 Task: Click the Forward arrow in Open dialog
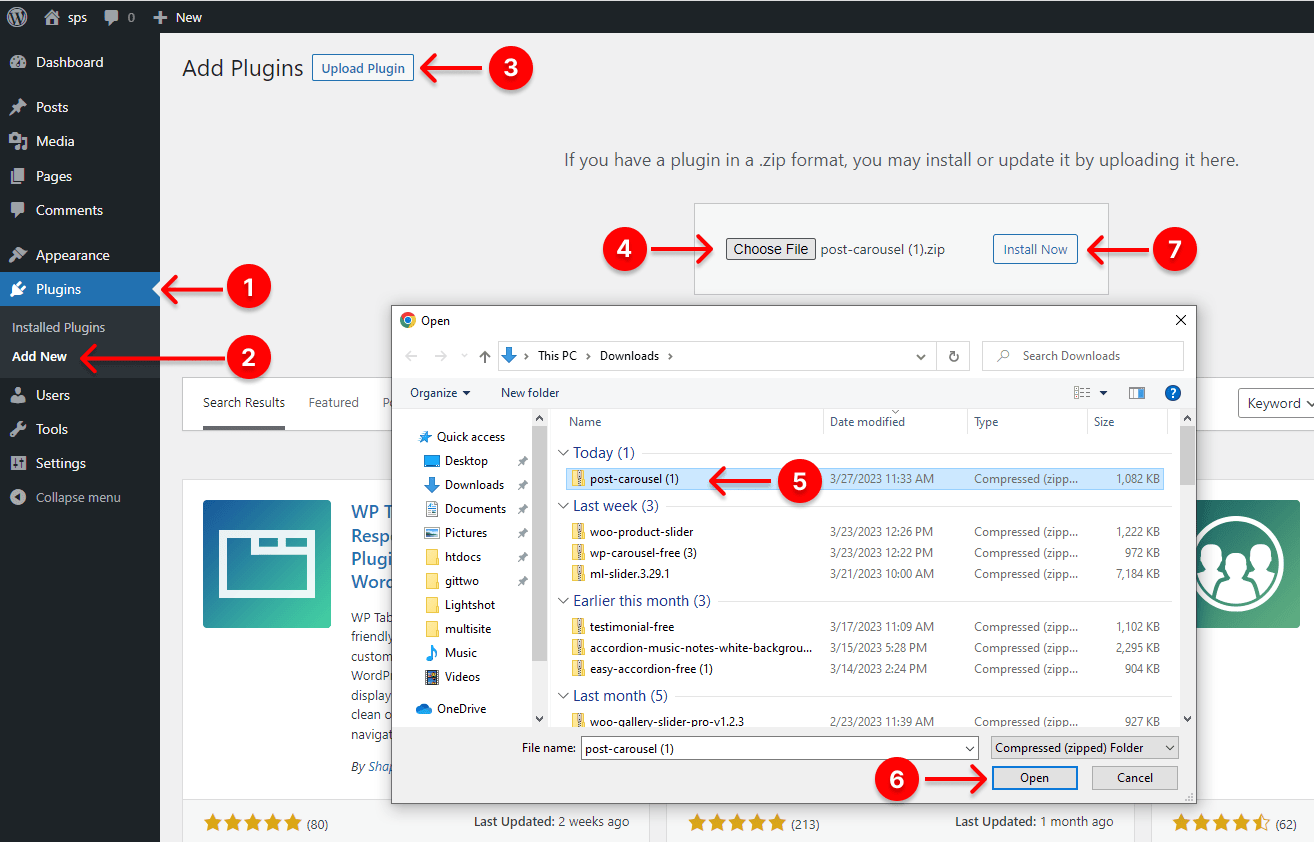tap(440, 356)
